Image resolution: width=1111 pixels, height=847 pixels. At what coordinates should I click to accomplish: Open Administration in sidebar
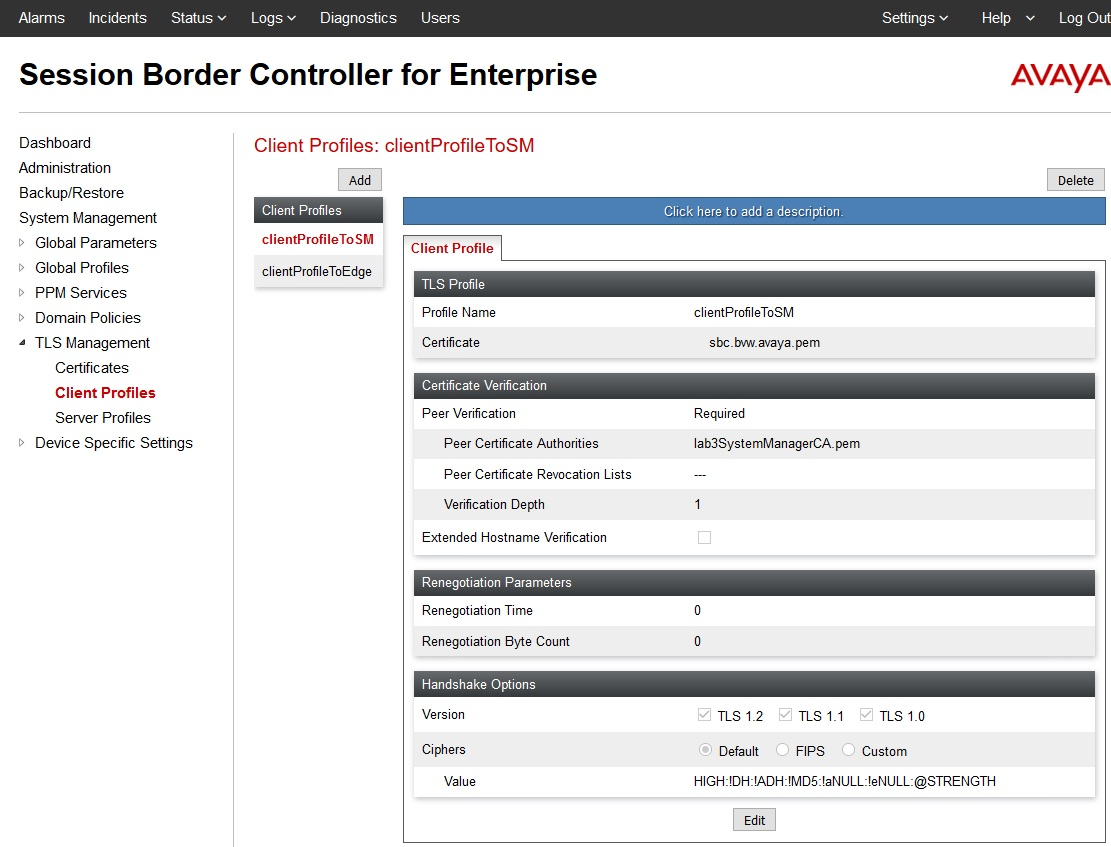click(x=64, y=168)
